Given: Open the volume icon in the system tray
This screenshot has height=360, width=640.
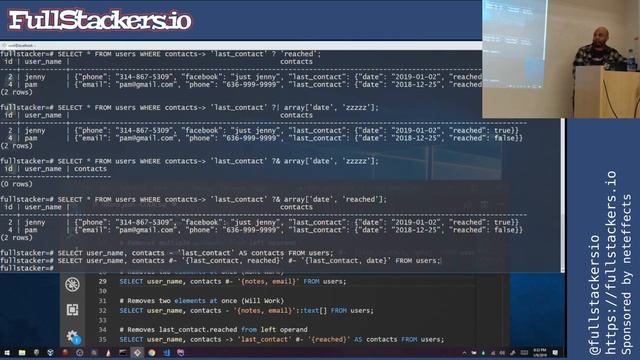Looking at the screenshot, I should (502, 353).
